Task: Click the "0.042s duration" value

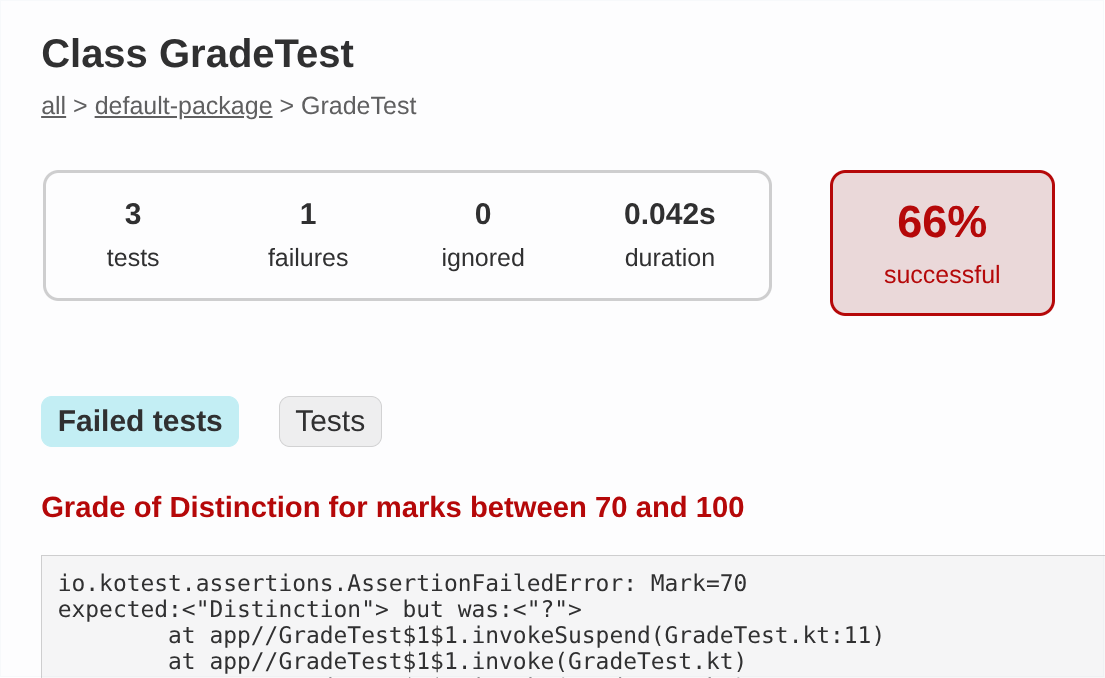Action: click(x=669, y=233)
